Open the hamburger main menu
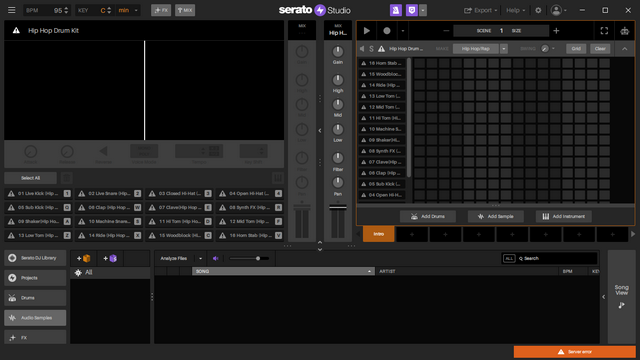640x360 pixels. click(x=11, y=10)
